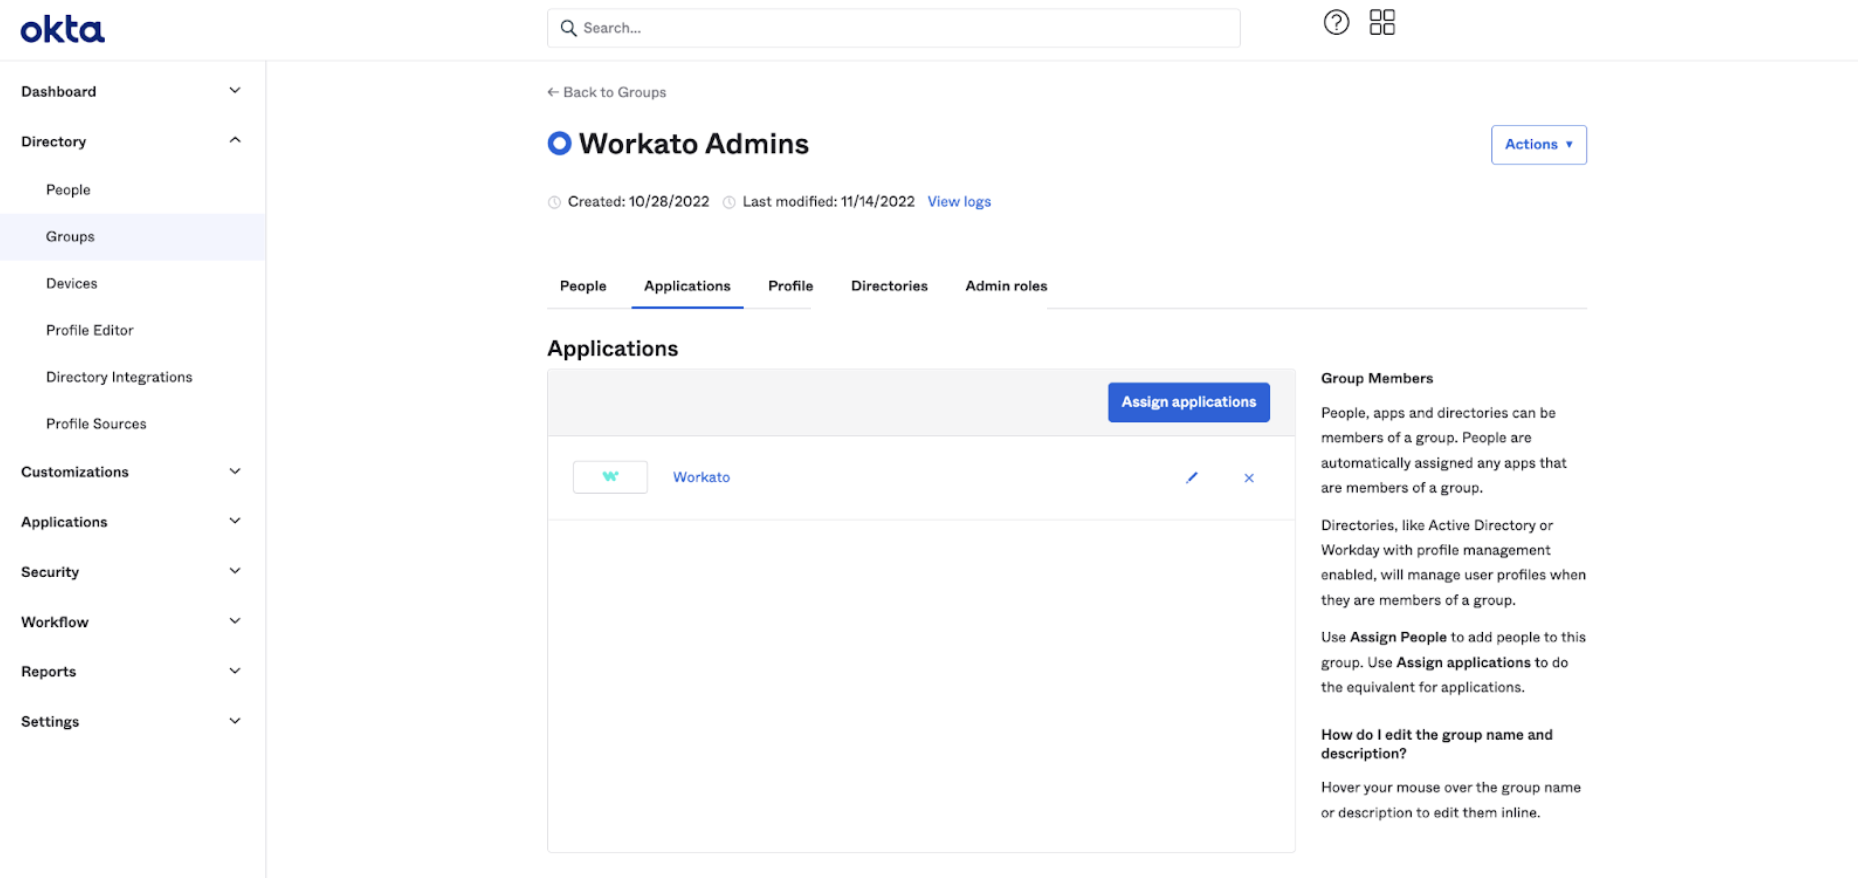This screenshot has height=878, width=1858.
Task: Switch to the People tab
Action: [583, 286]
